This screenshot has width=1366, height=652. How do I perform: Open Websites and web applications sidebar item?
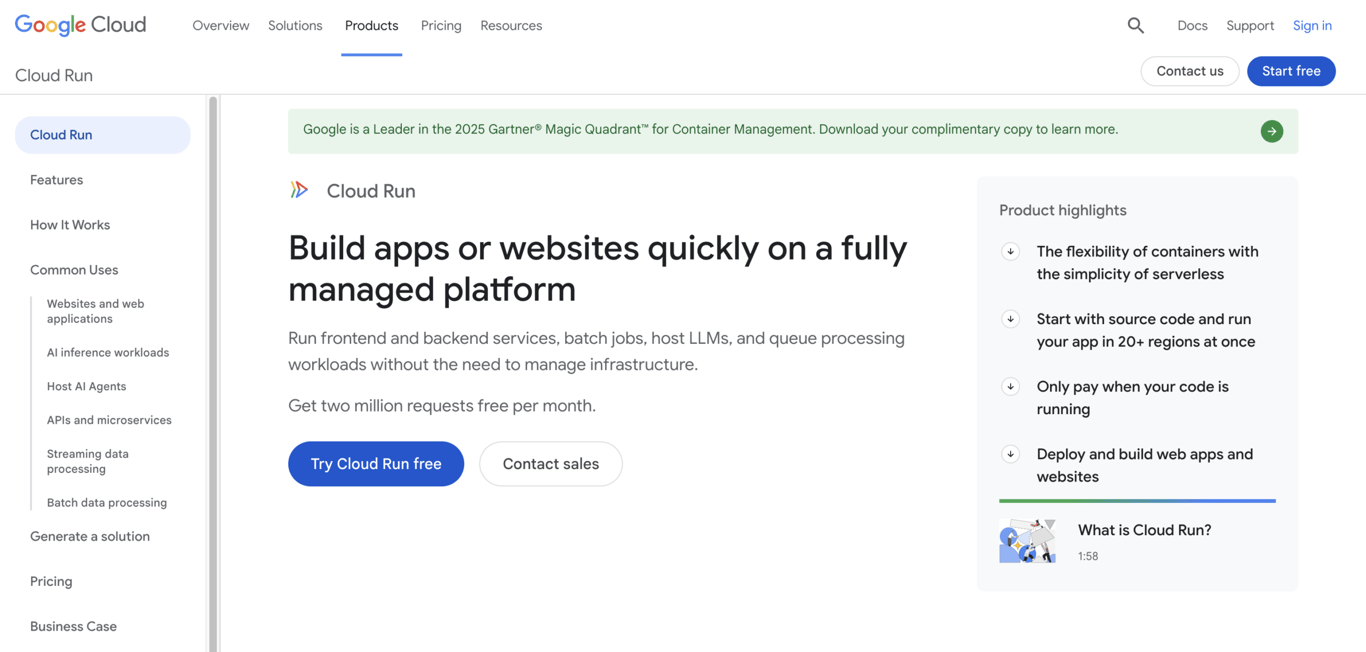click(96, 311)
